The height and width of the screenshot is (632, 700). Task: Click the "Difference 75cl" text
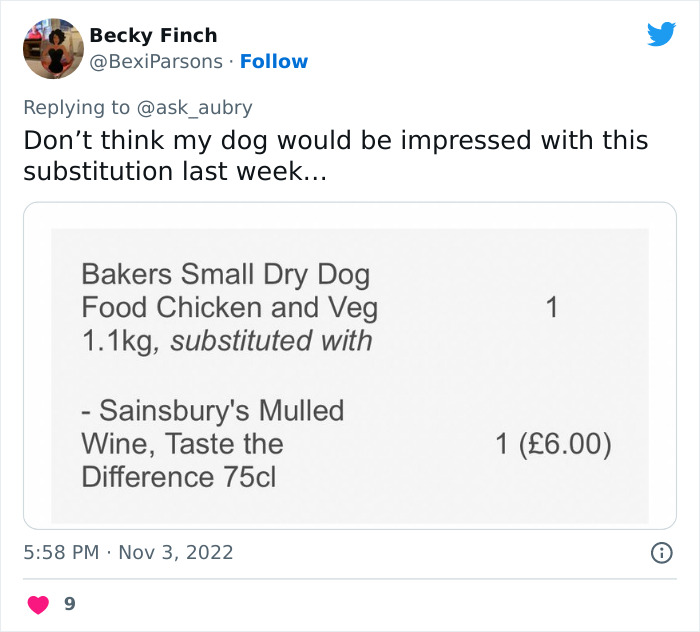coord(178,477)
